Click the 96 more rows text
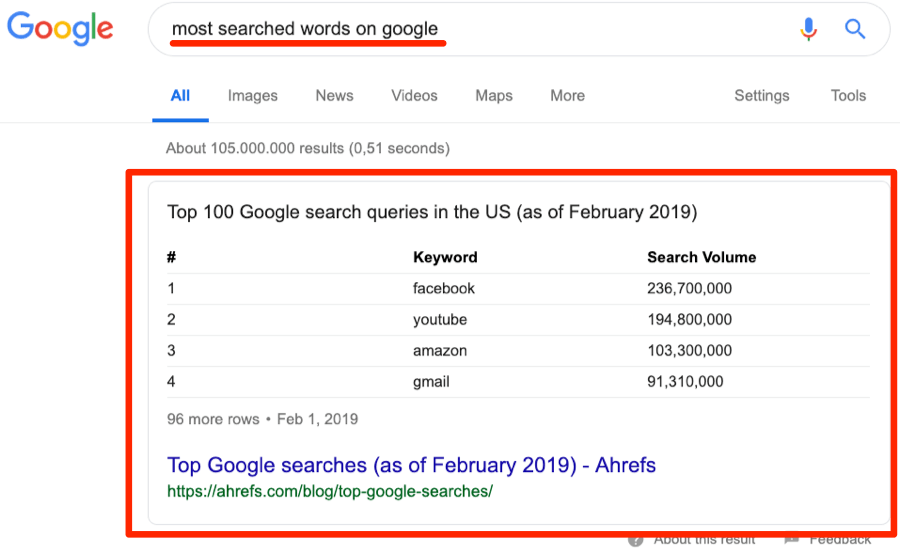The height and width of the screenshot is (555, 900). click(213, 419)
